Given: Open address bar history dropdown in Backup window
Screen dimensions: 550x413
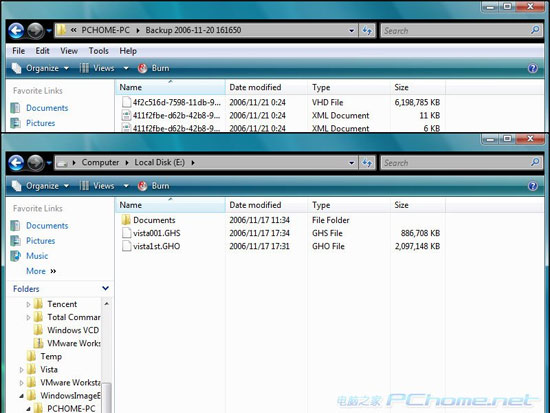Looking at the screenshot, I should 351,31.
